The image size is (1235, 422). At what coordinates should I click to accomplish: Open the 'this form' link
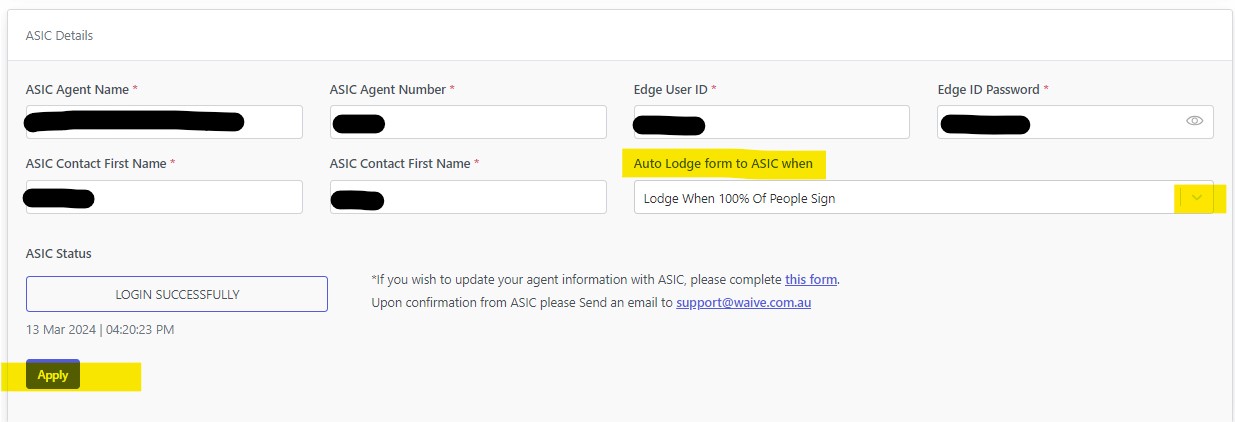tap(811, 279)
